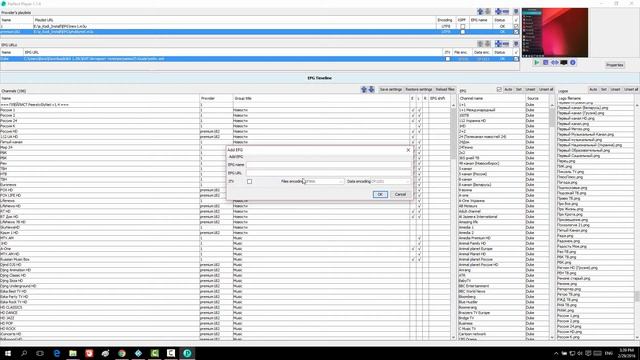Viewport: 640px width, 360px height.
Task: Open the Properties button near preview
Action: click(x=614, y=65)
